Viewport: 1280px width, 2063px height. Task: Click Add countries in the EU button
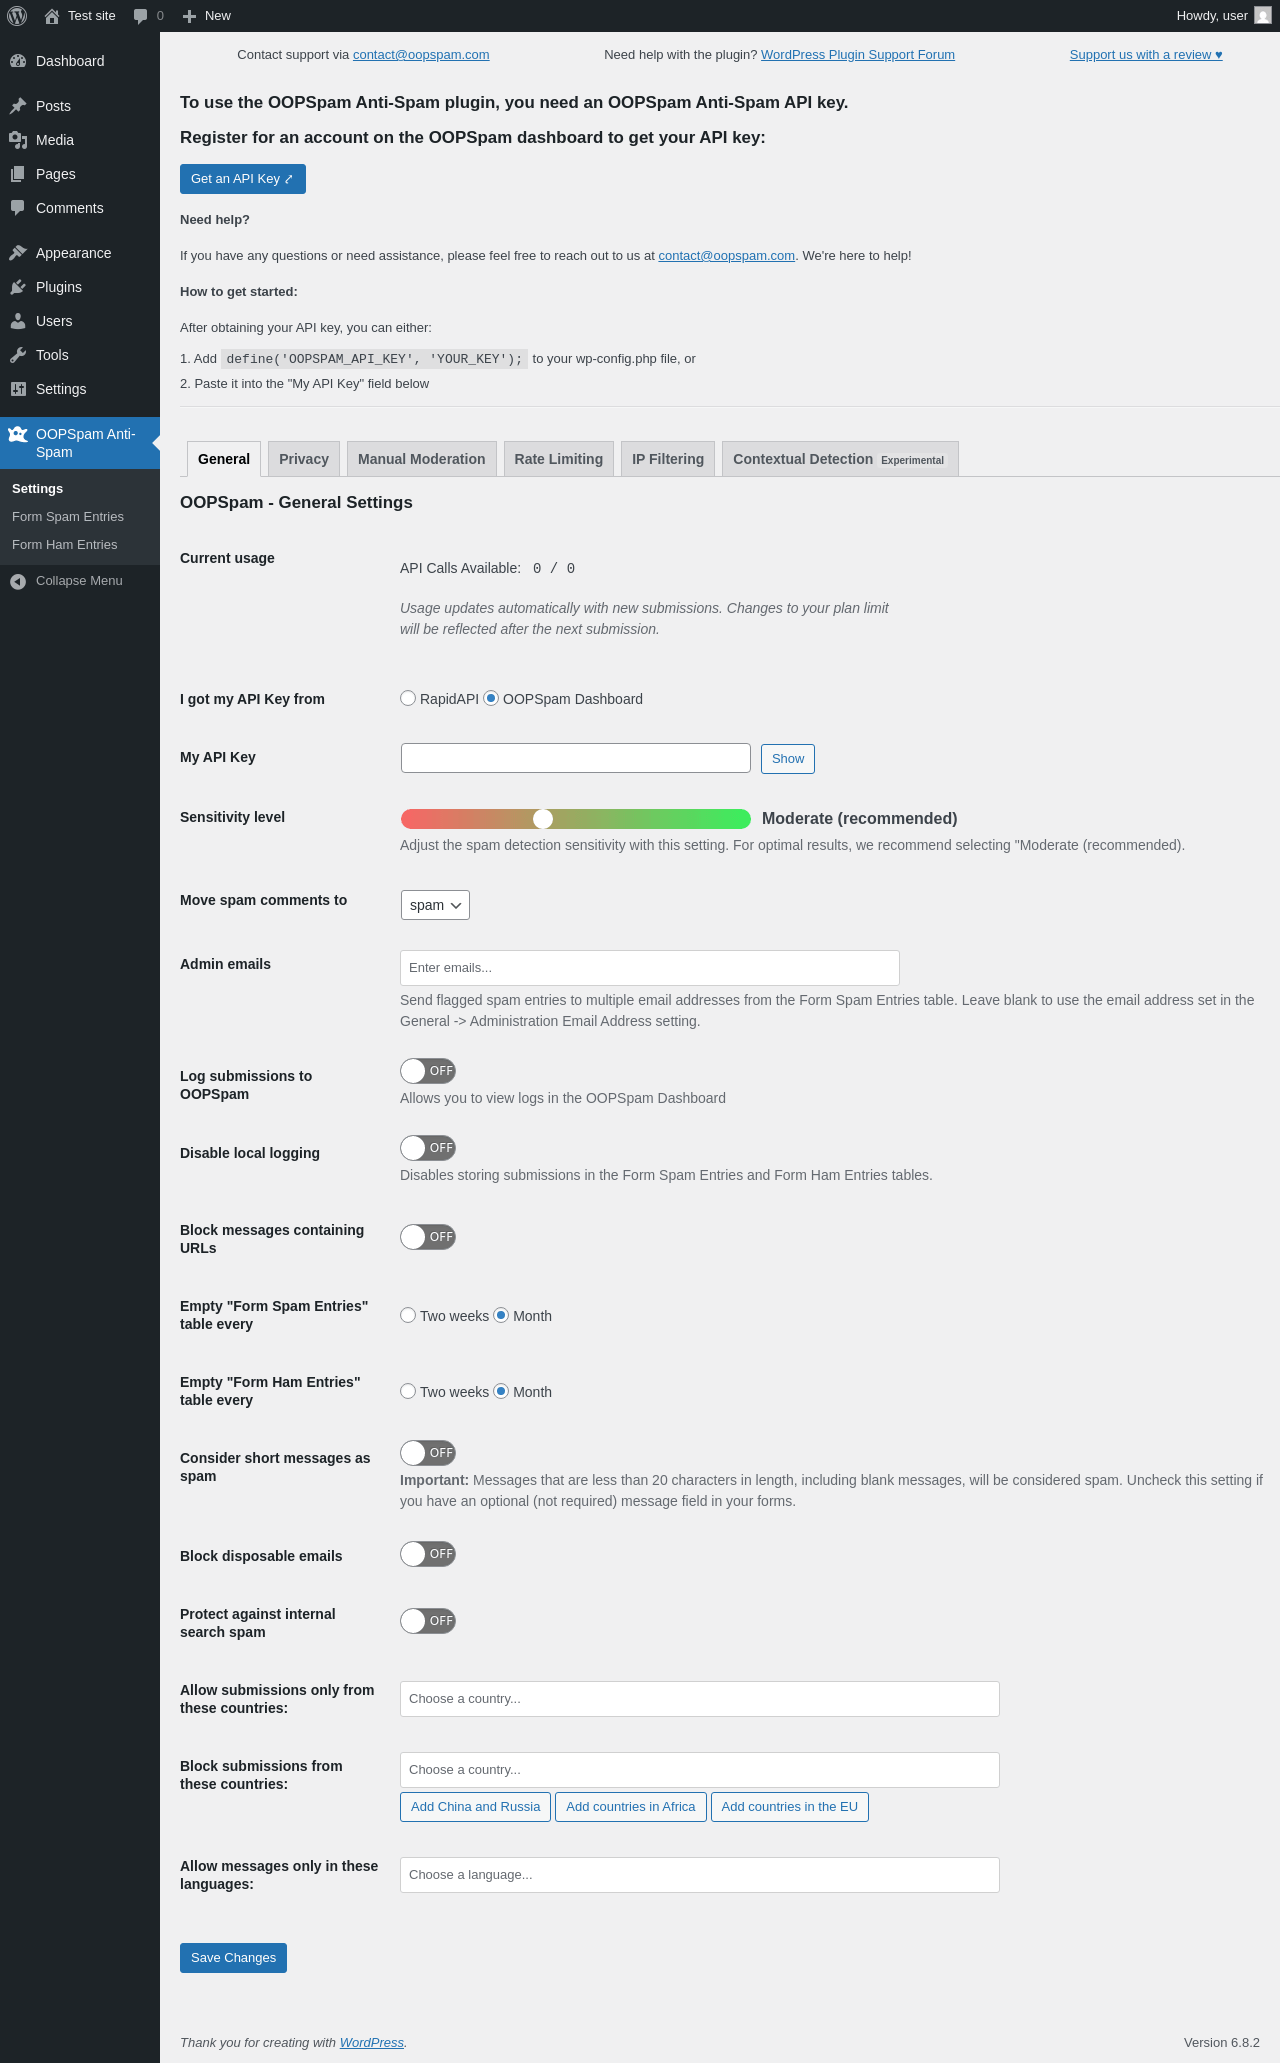point(790,1807)
